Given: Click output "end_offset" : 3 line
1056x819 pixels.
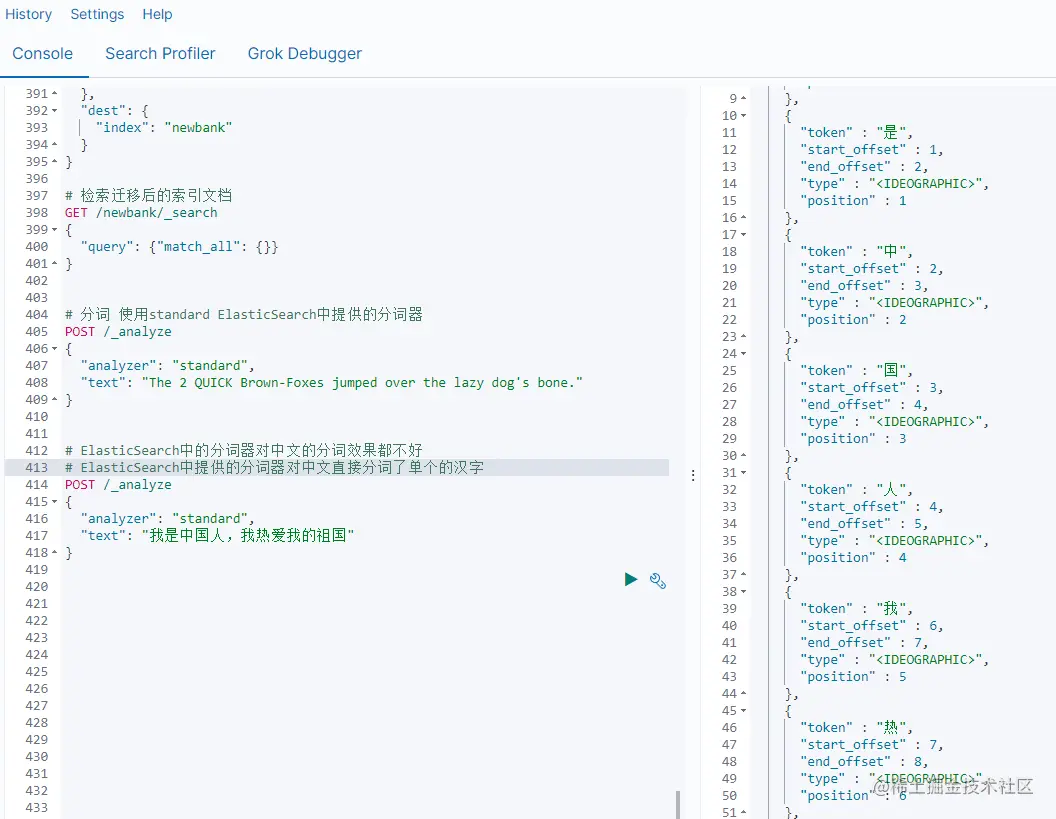Looking at the screenshot, I should (864, 286).
